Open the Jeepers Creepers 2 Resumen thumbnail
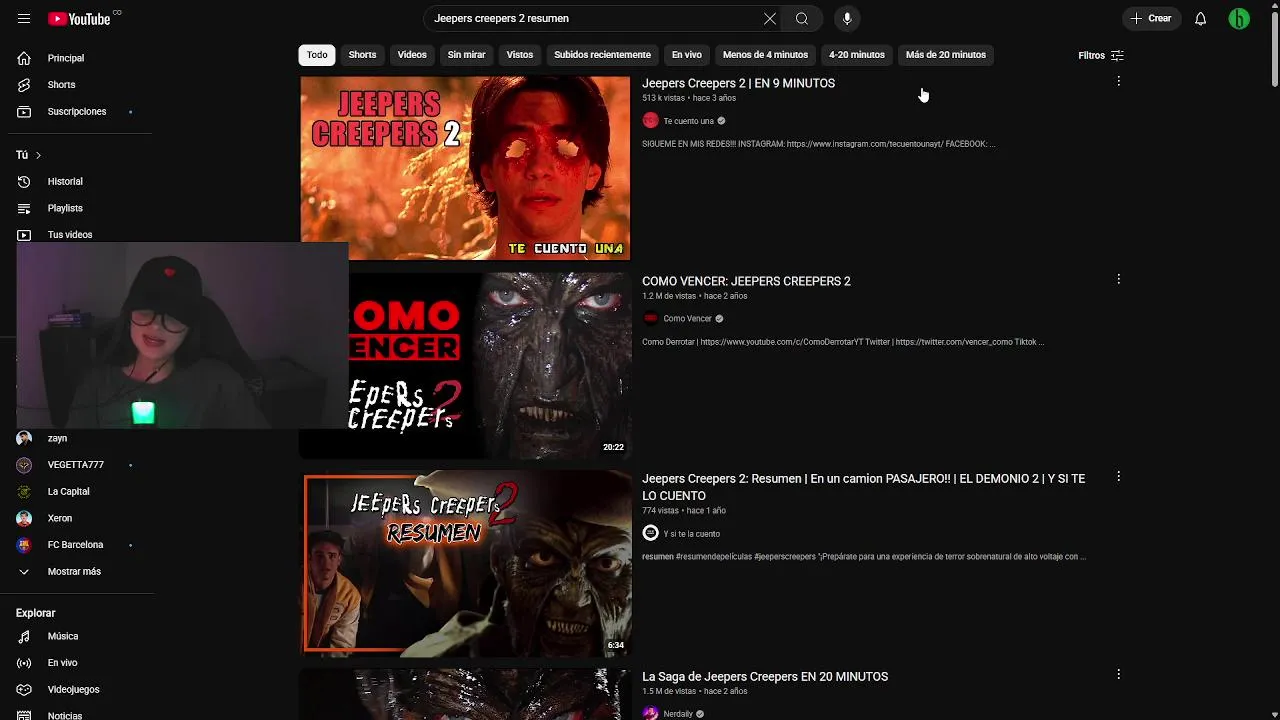Viewport: 1280px width, 720px height. [x=466, y=564]
